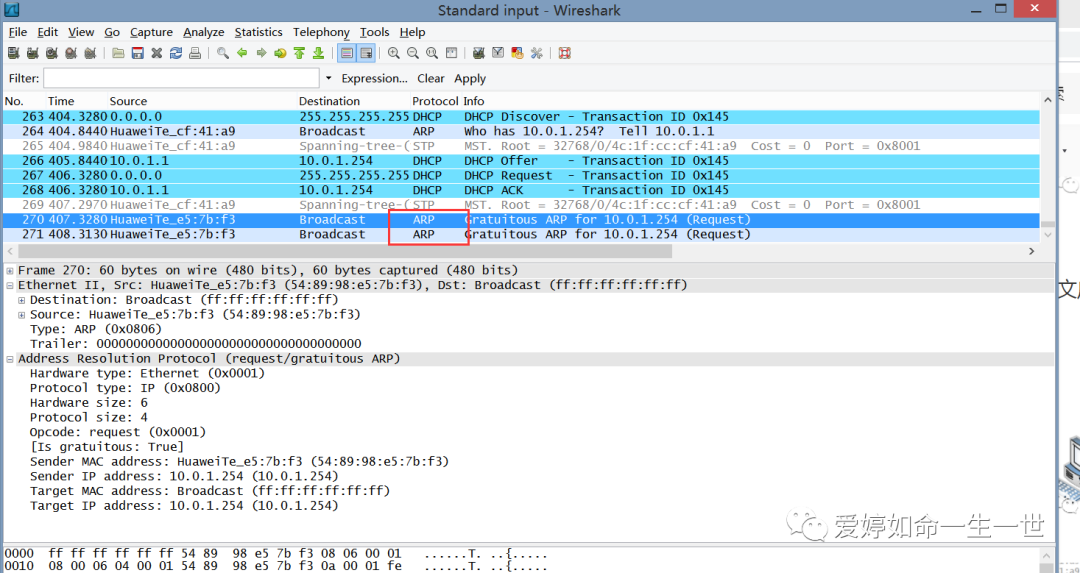Click packet list horizontal scrollbar right arrow
Screen dimensions: 1080x573
1032,251
